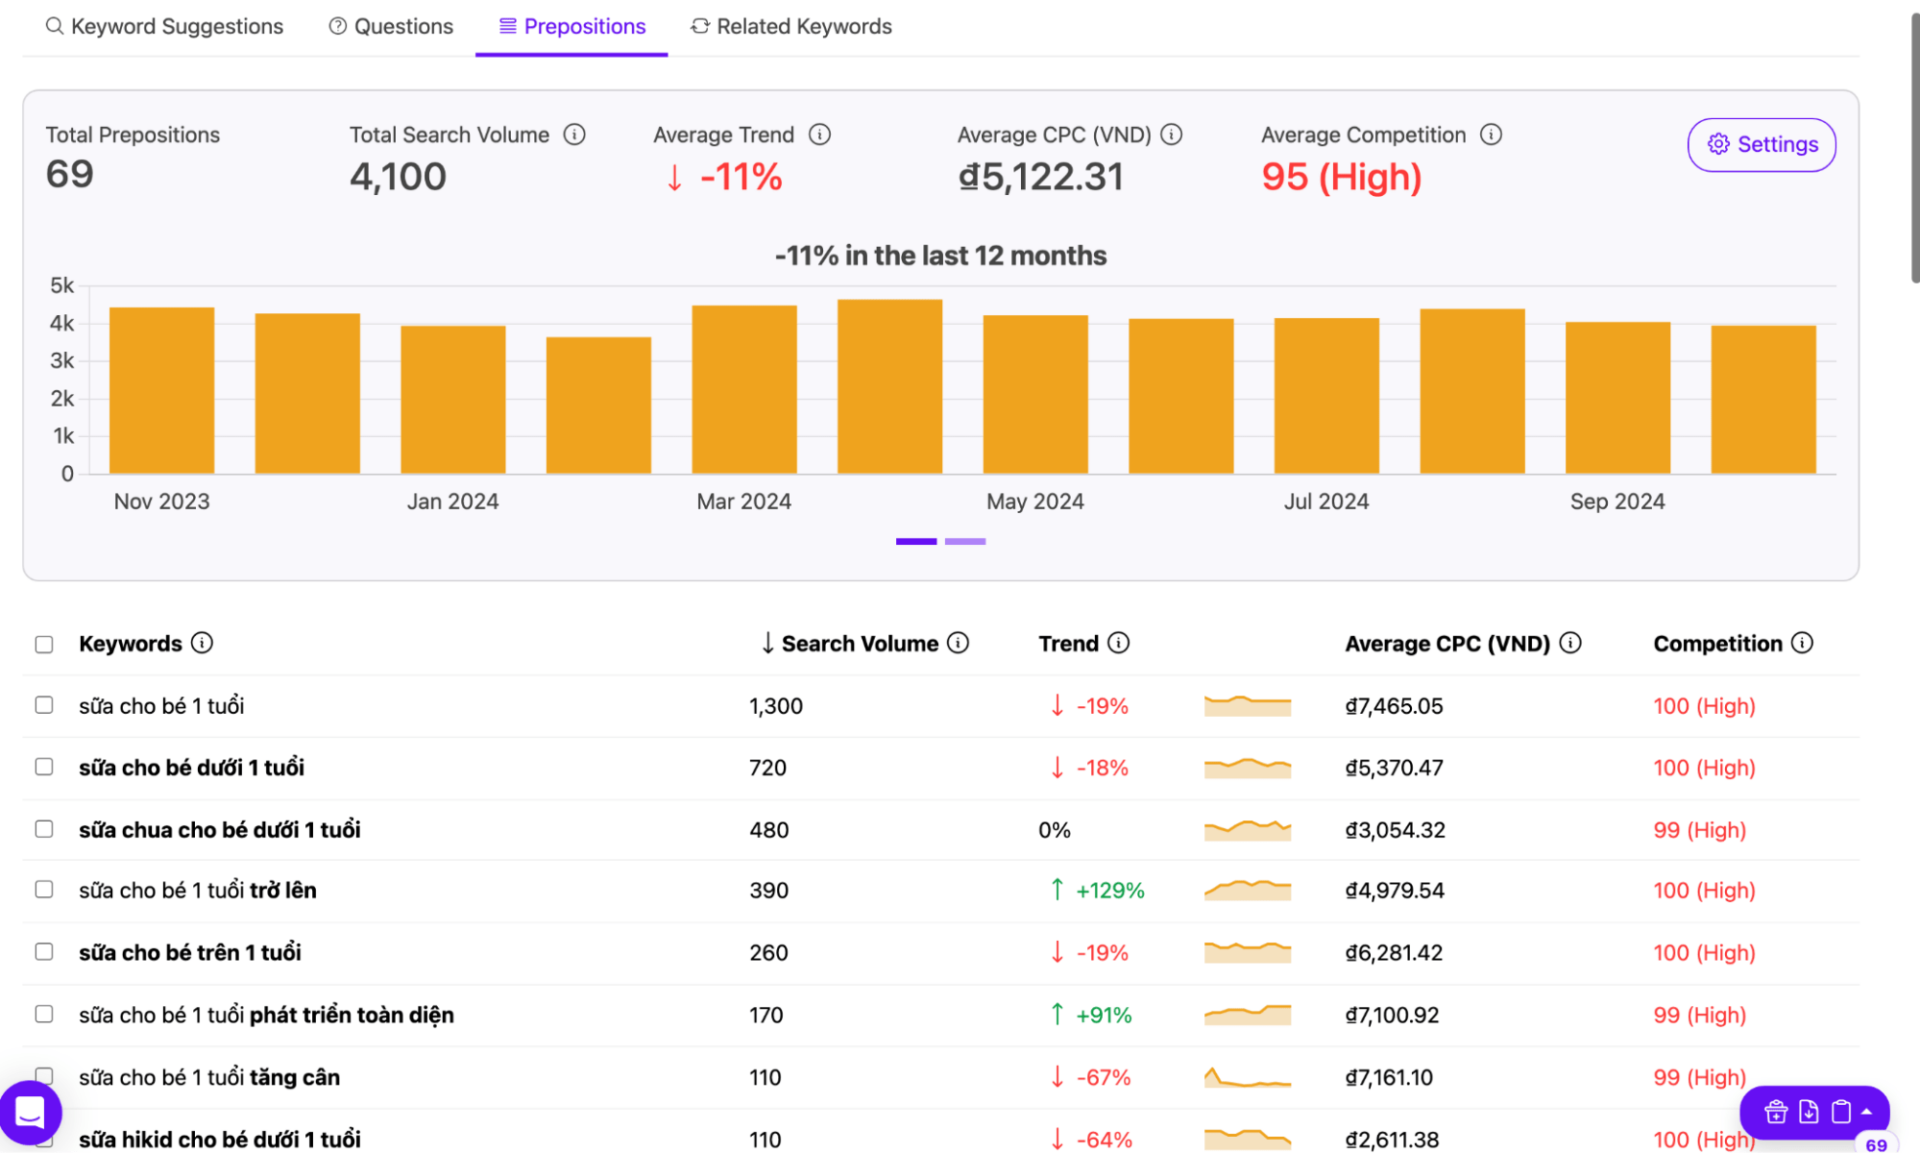This screenshot has height=1153, width=1920.
Task: Click info icon next to Keywords column header
Action: click(202, 643)
